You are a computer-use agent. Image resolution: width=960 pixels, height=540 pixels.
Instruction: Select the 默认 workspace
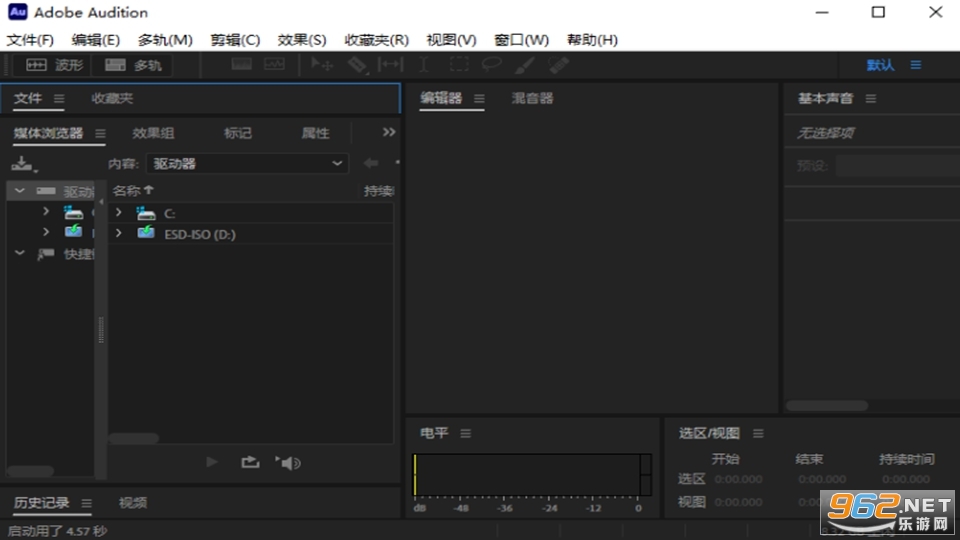pos(880,65)
